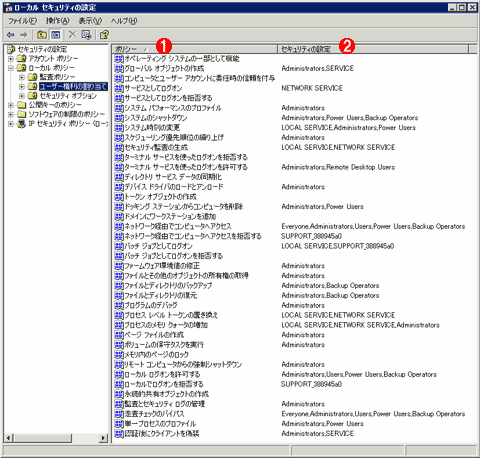Open the ファイル(F) menu
Screen dimensions: 480x458
pyautogui.click(x=22, y=21)
